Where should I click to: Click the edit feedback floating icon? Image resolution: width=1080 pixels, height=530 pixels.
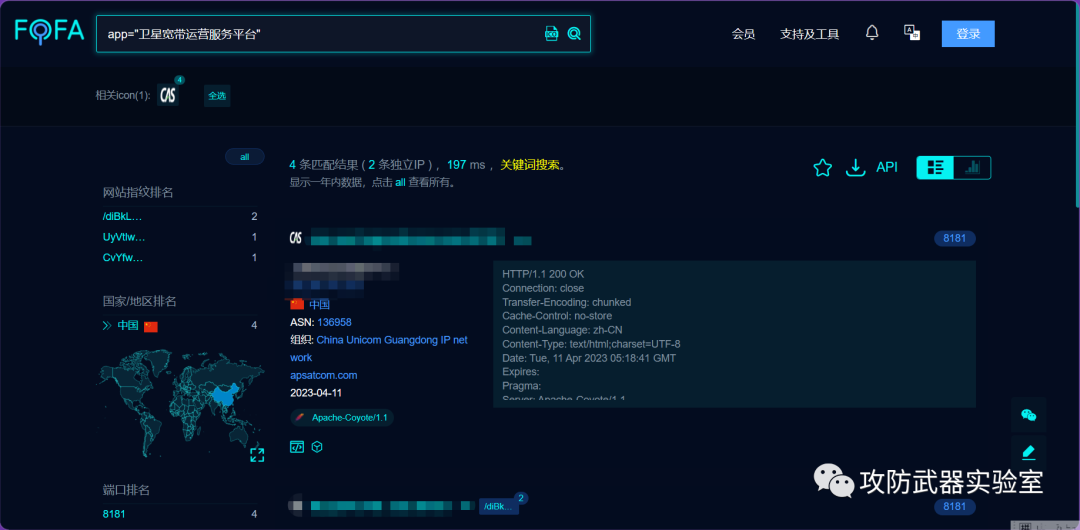pos(1028,452)
